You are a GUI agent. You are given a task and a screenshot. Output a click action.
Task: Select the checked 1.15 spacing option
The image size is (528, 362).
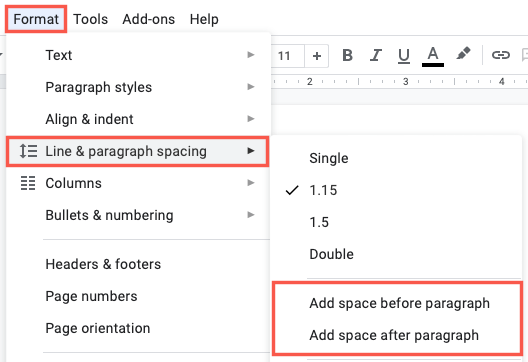(397, 190)
